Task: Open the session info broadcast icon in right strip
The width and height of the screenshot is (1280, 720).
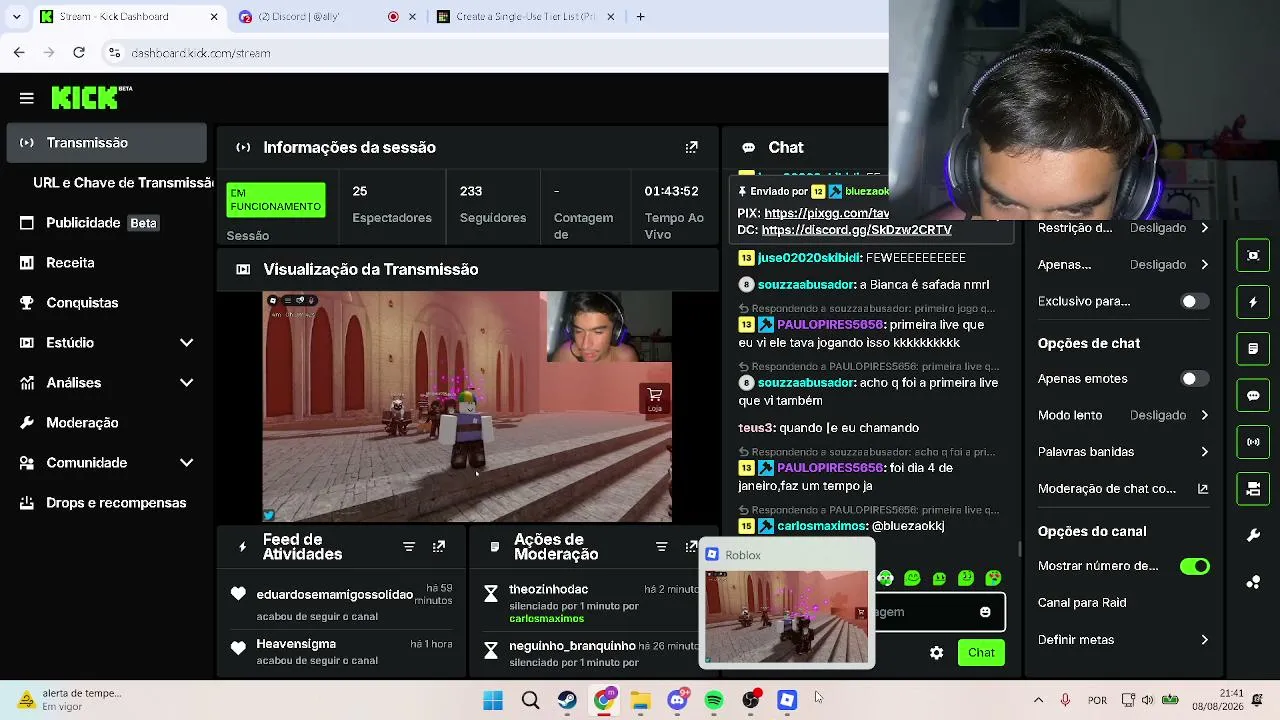Action: tap(1253, 442)
